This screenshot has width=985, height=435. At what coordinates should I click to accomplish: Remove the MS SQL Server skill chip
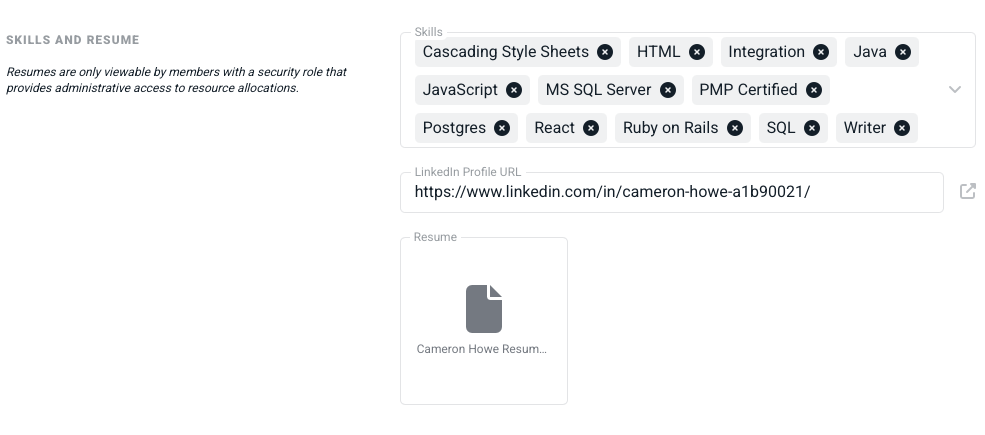click(668, 90)
